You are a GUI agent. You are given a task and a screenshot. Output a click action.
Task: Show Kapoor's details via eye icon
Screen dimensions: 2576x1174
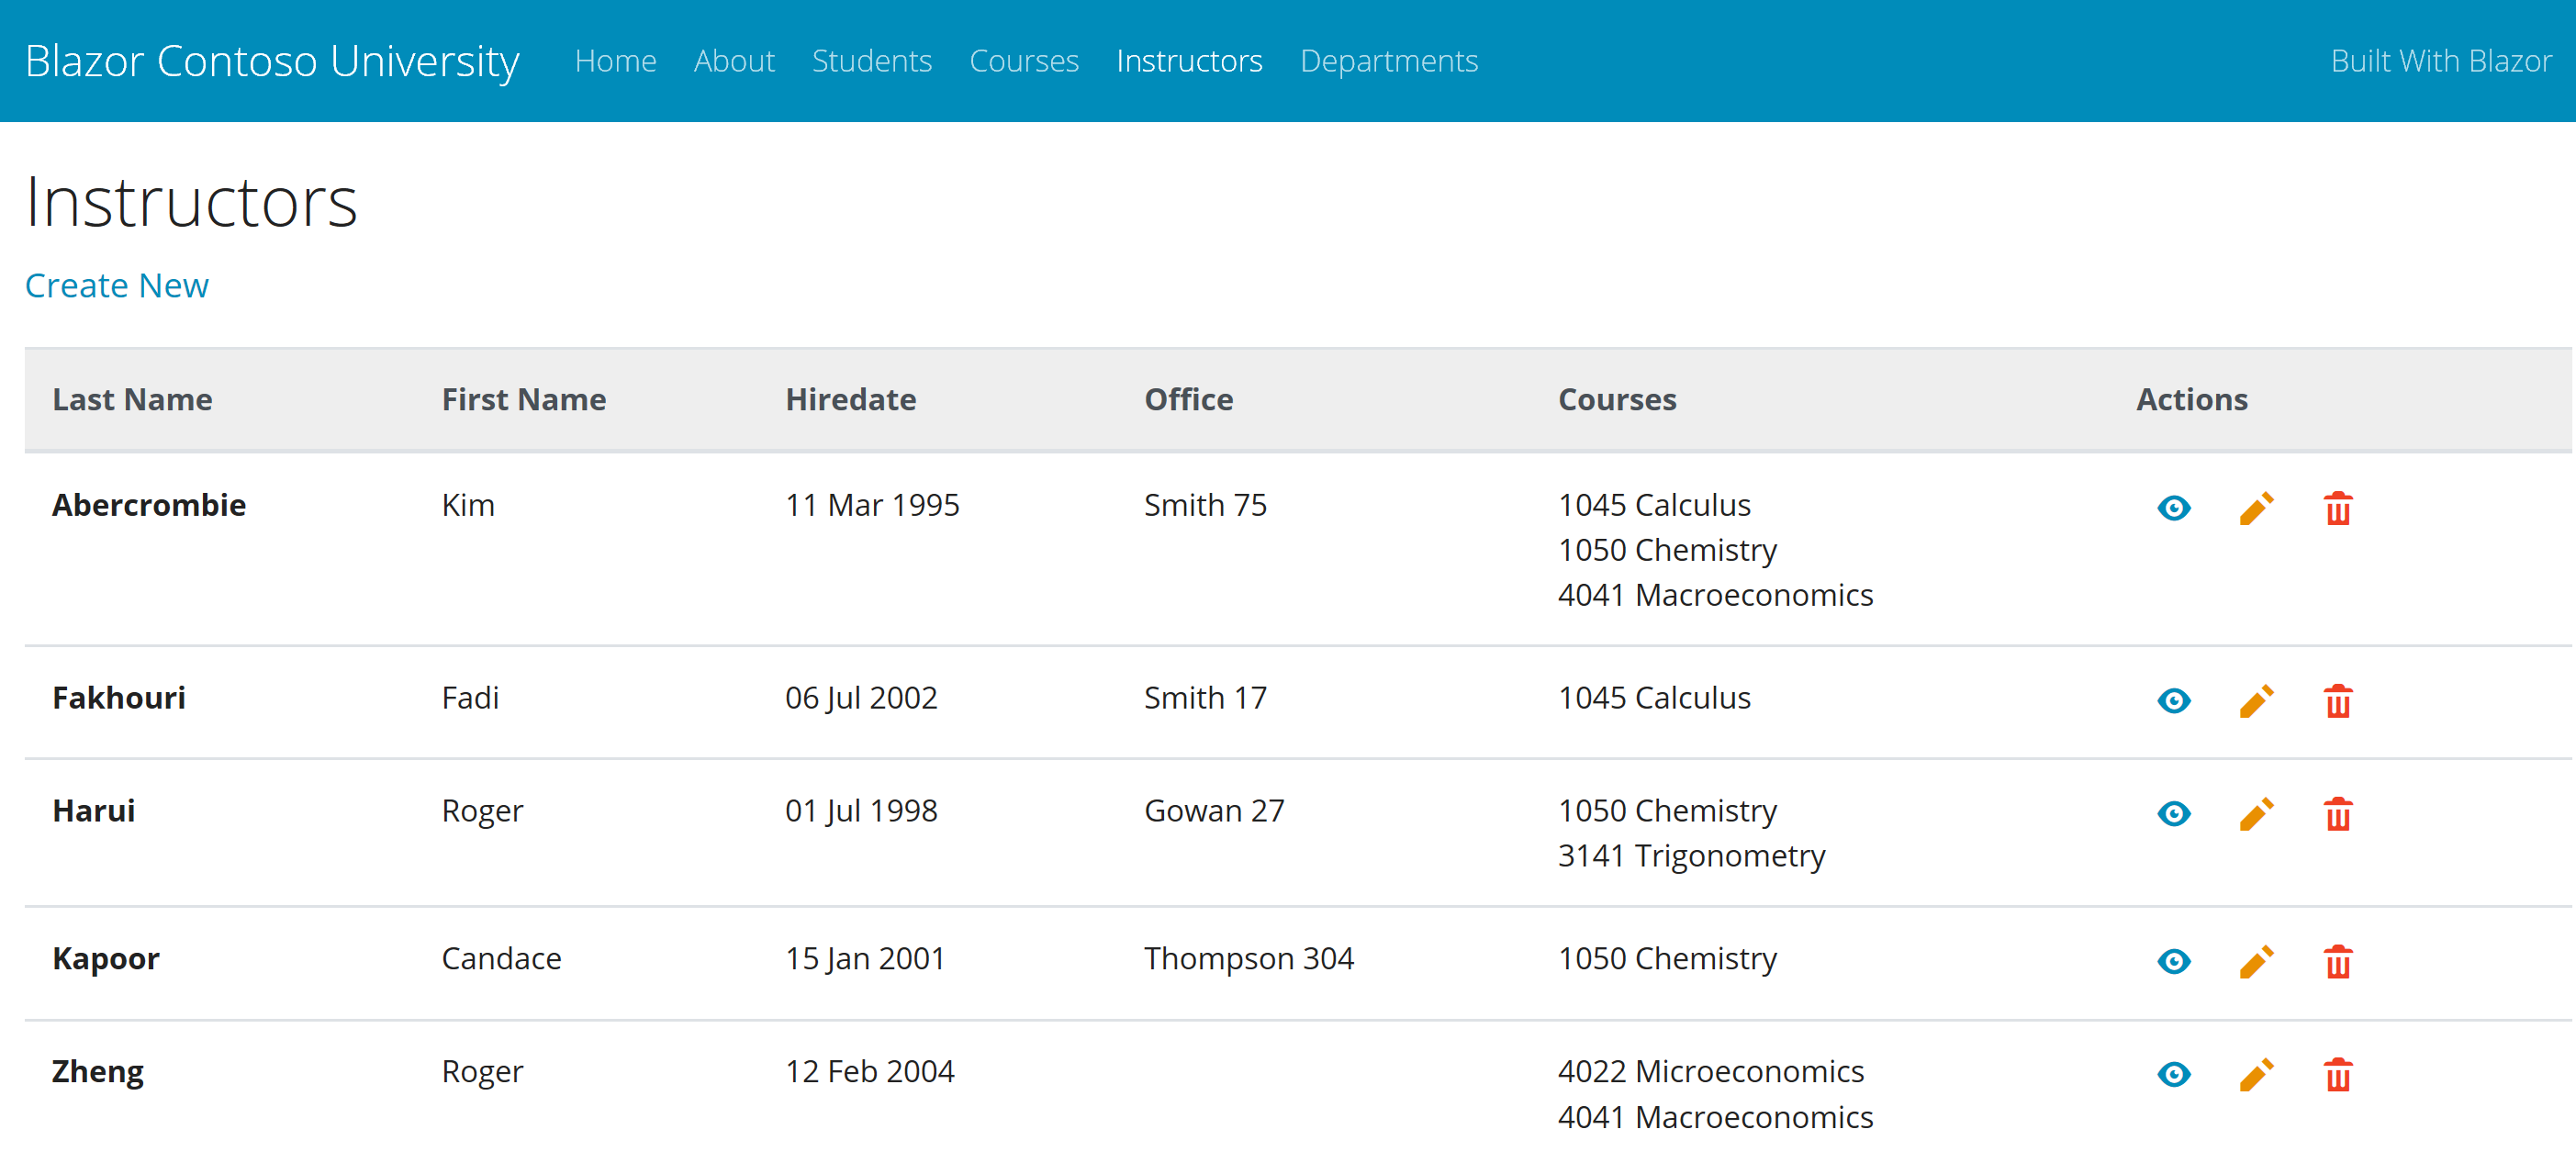(x=2173, y=961)
